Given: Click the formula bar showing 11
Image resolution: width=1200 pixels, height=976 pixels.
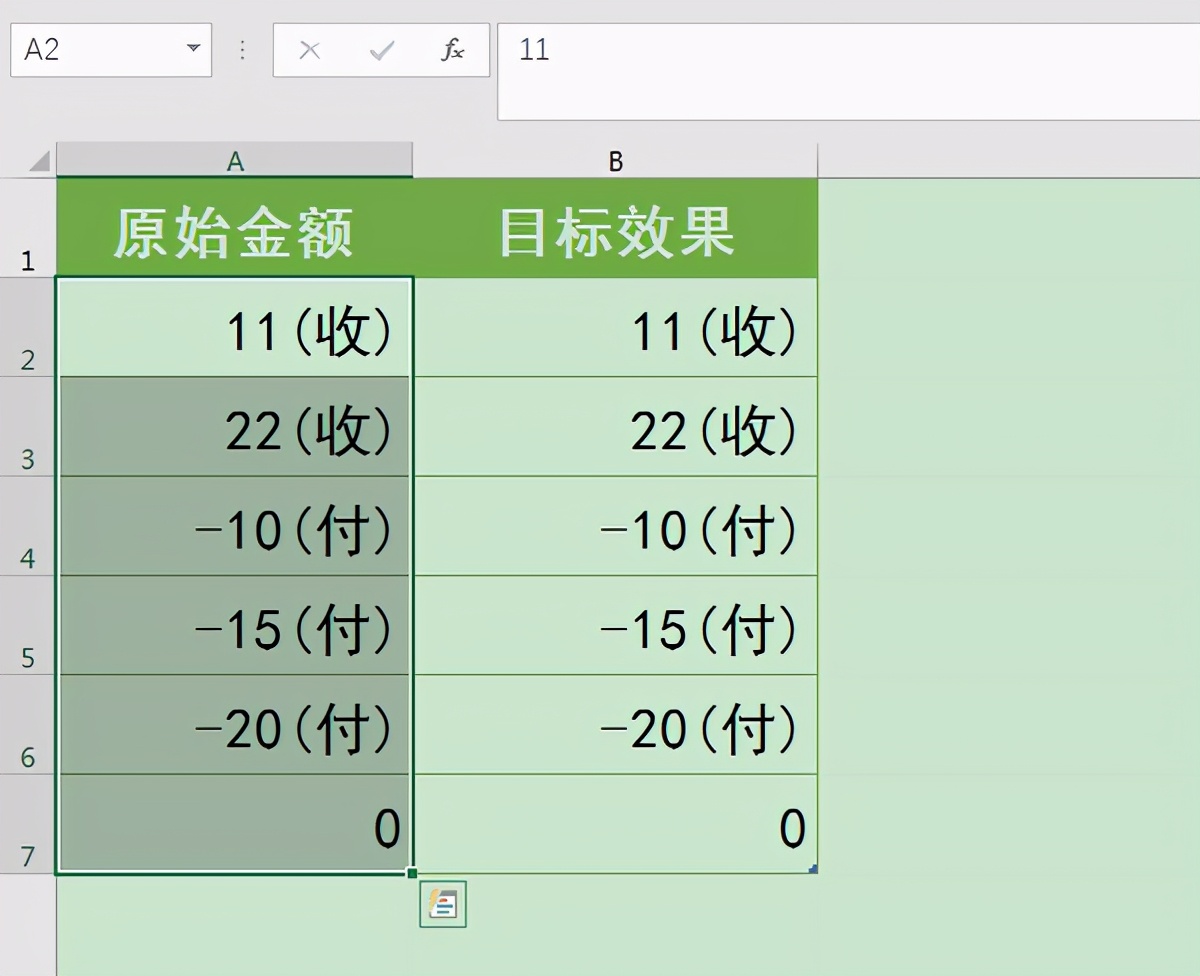Looking at the screenshot, I should [848, 72].
